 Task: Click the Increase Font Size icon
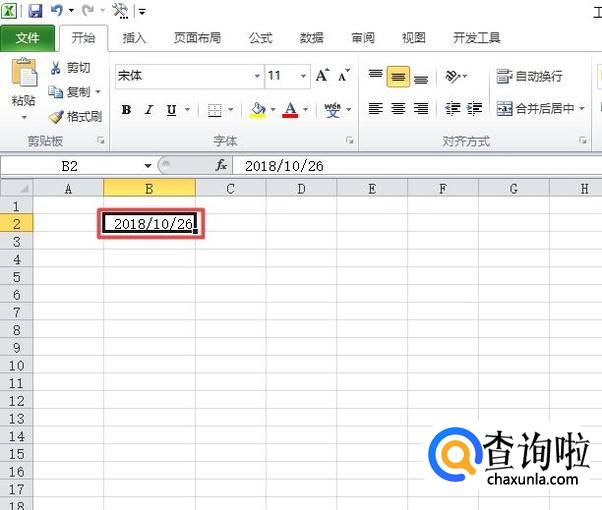coord(322,76)
